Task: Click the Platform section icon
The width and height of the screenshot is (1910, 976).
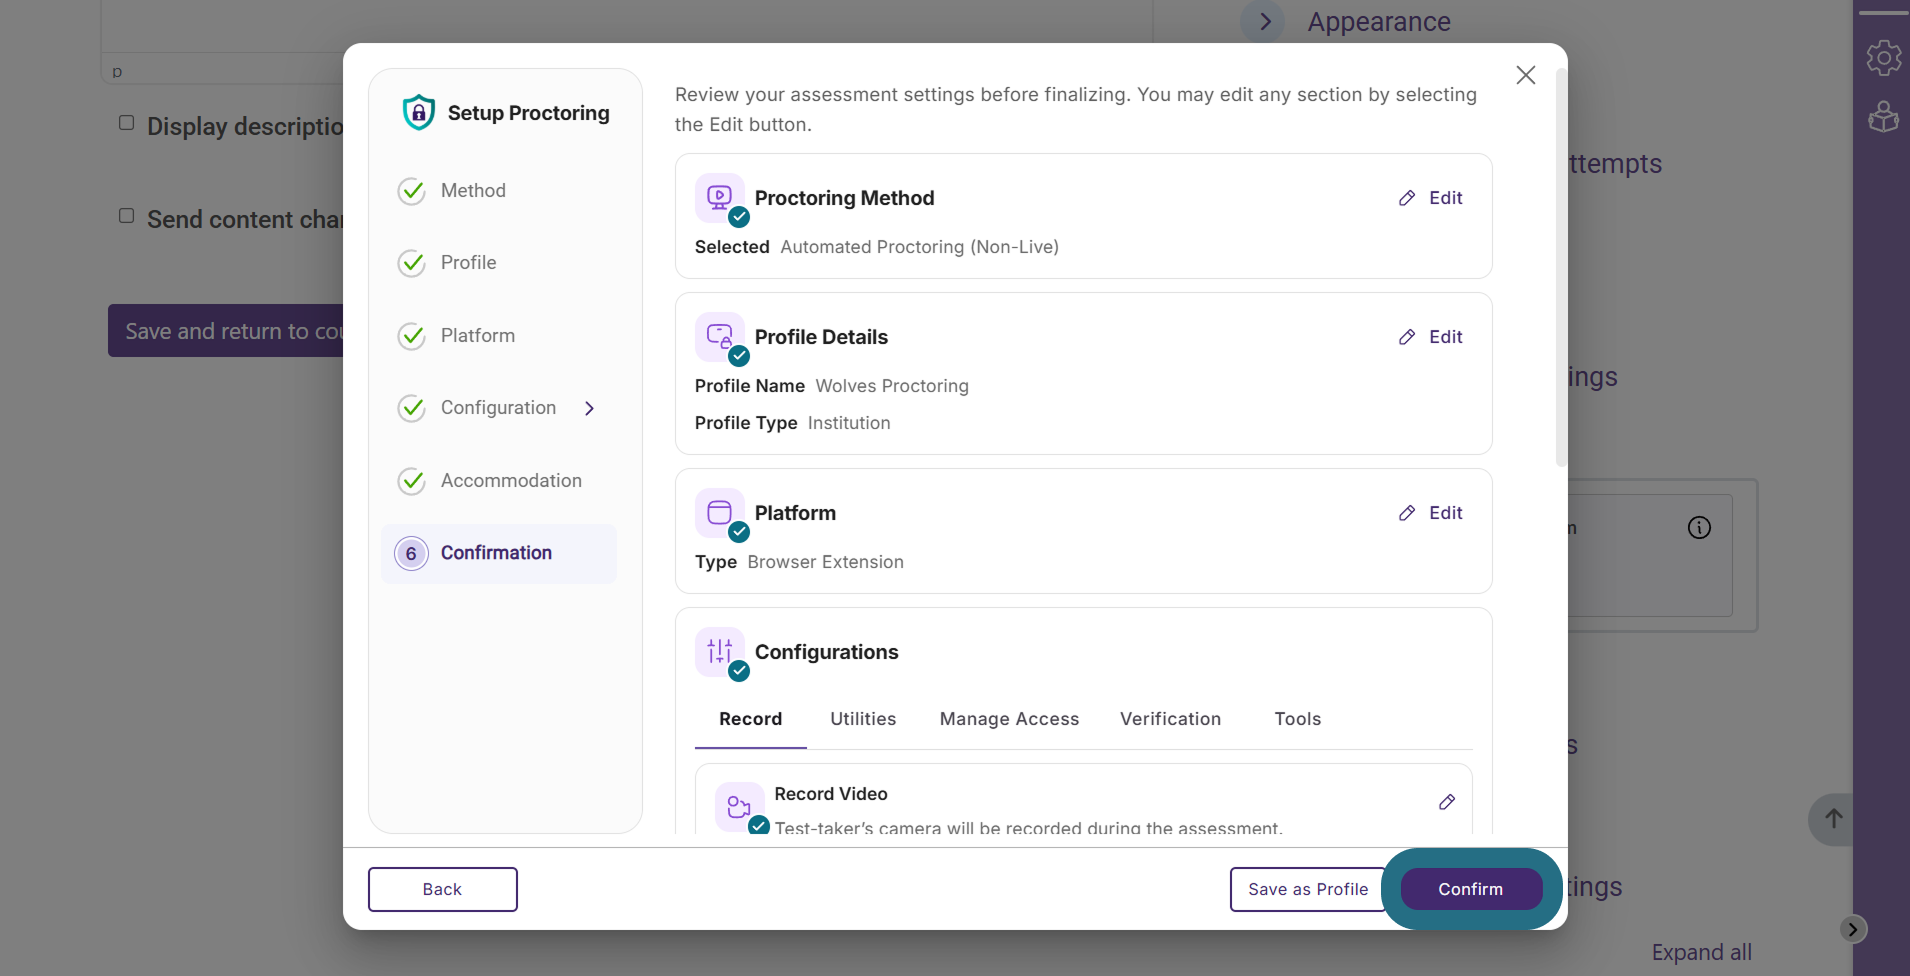Action: click(x=720, y=513)
